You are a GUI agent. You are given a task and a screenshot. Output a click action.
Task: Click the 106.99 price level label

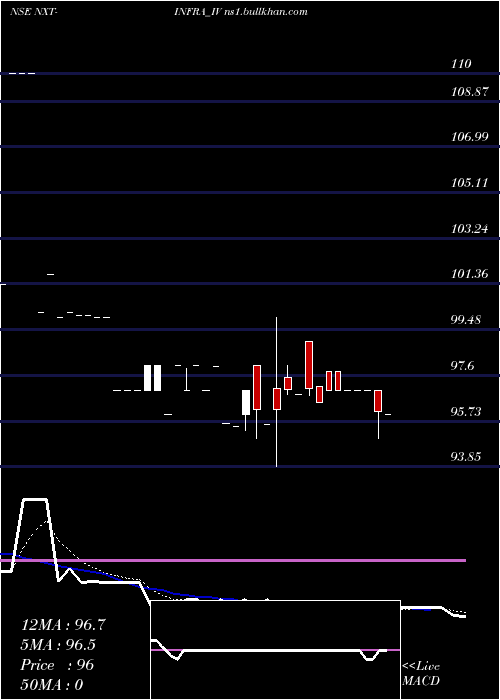(470, 138)
